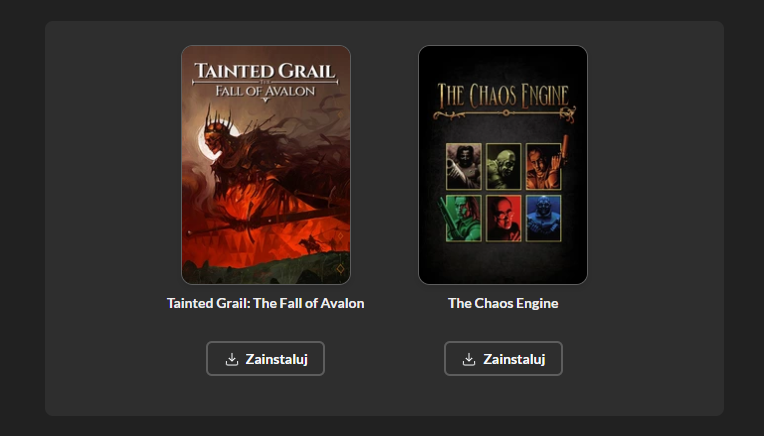Open 'The Chaos Engine' title below cover
The image size is (764, 436).
click(503, 303)
